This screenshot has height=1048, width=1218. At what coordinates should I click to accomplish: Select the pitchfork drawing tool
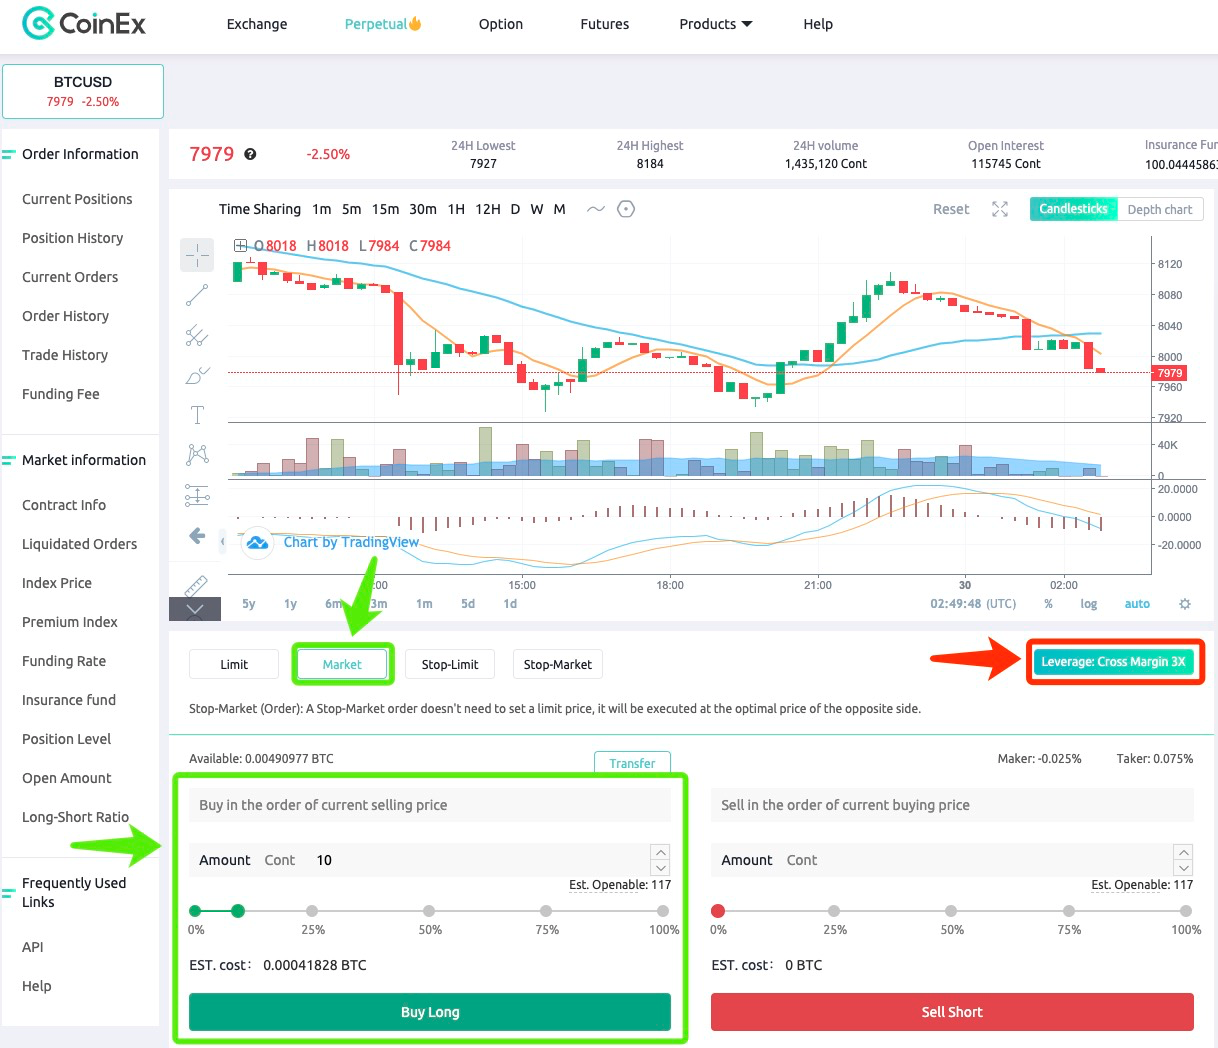tap(197, 335)
